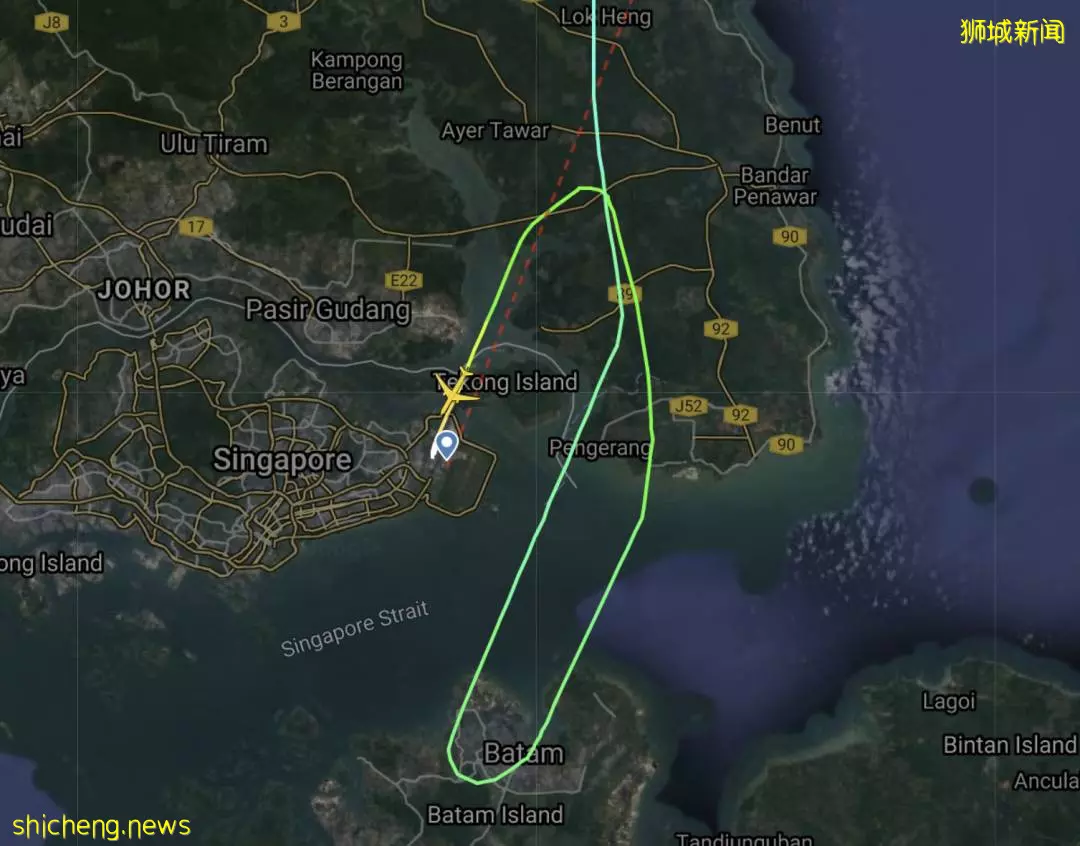Open the shicheng.news watermark link

(101, 825)
